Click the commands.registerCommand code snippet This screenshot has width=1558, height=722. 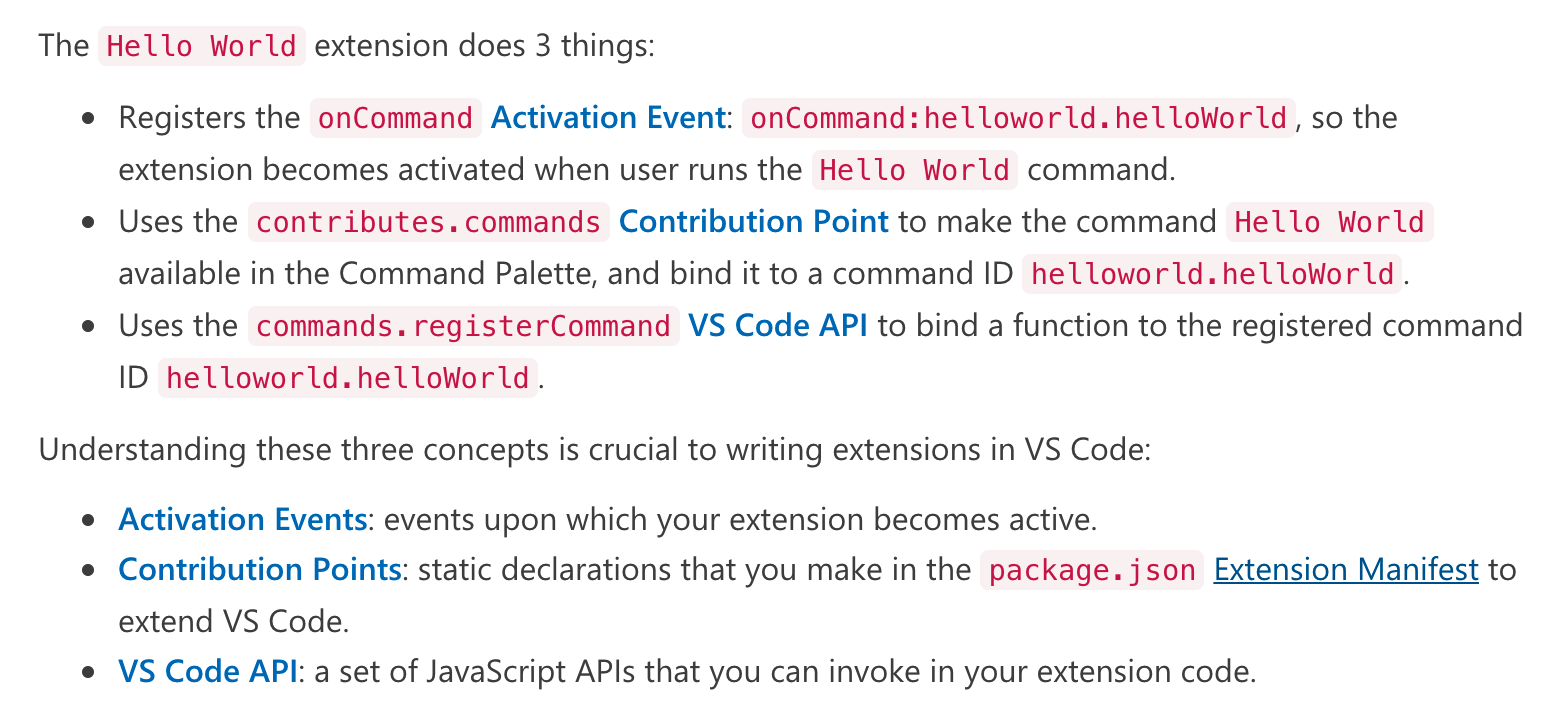463,325
